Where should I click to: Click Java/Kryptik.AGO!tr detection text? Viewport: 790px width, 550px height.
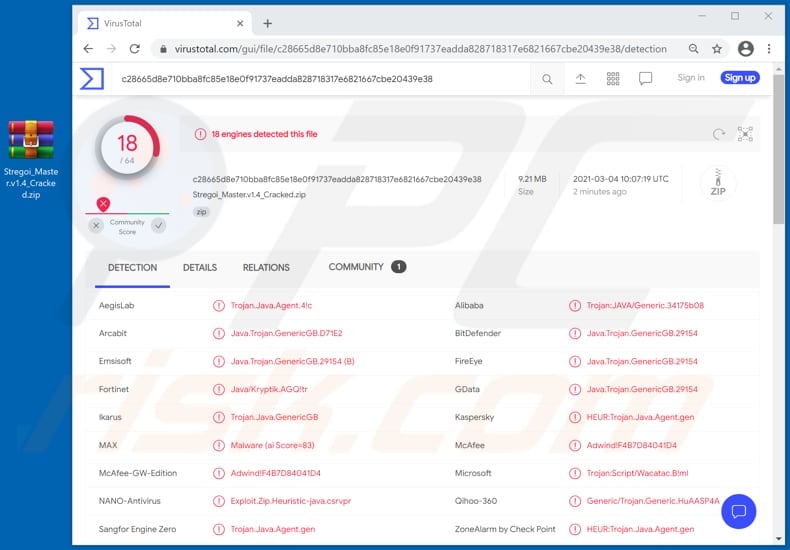[x=269, y=389]
